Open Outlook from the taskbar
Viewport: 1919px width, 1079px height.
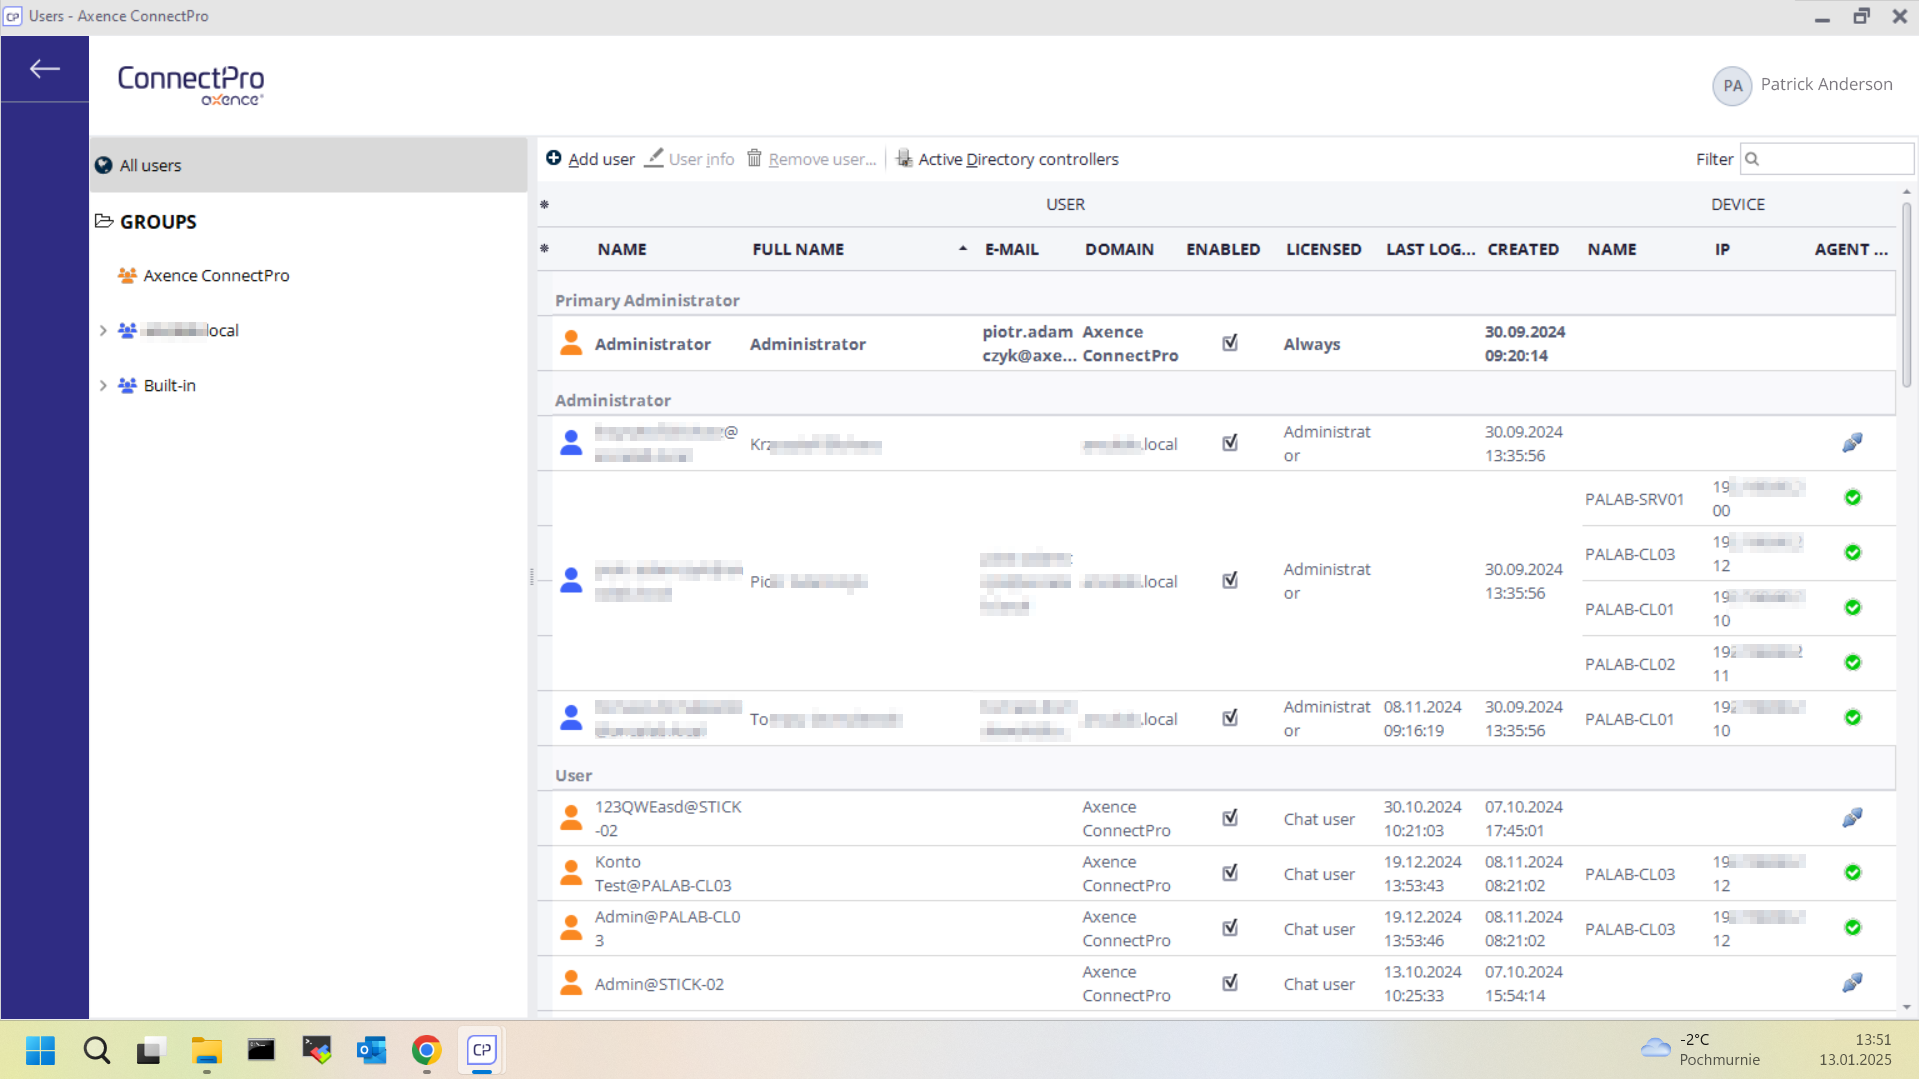tap(372, 1050)
